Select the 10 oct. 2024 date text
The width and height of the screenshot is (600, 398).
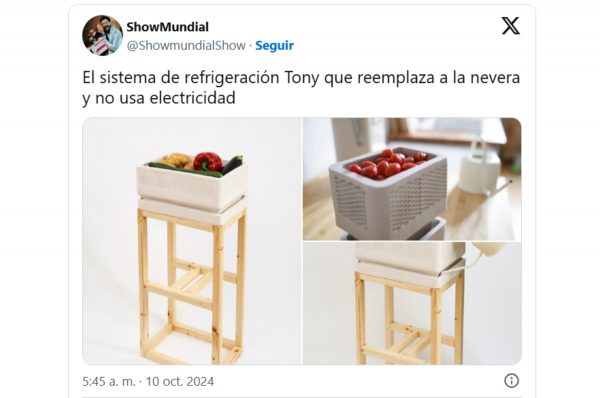(180, 381)
